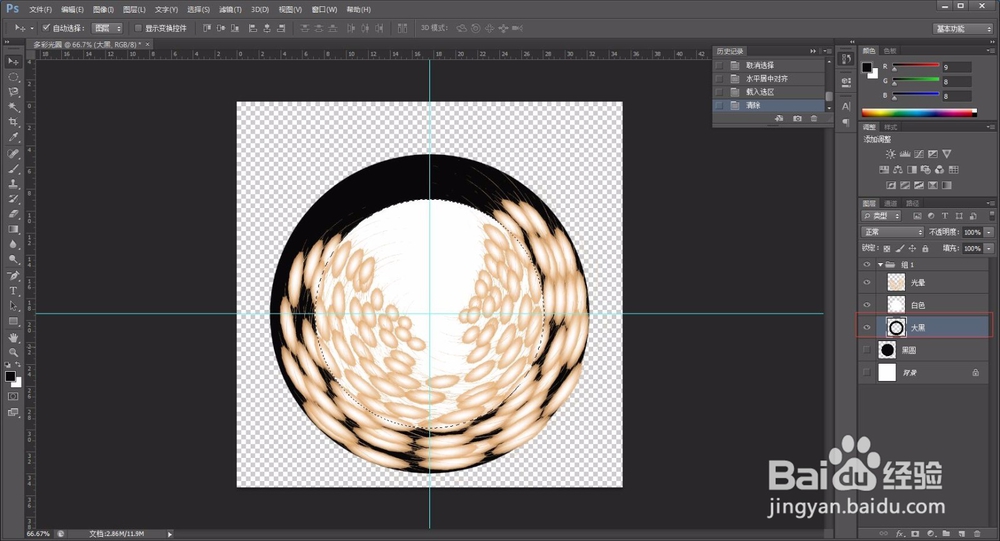Toggle Quick Mask mode icon
Screen dimensions: 1000x541
point(13,396)
